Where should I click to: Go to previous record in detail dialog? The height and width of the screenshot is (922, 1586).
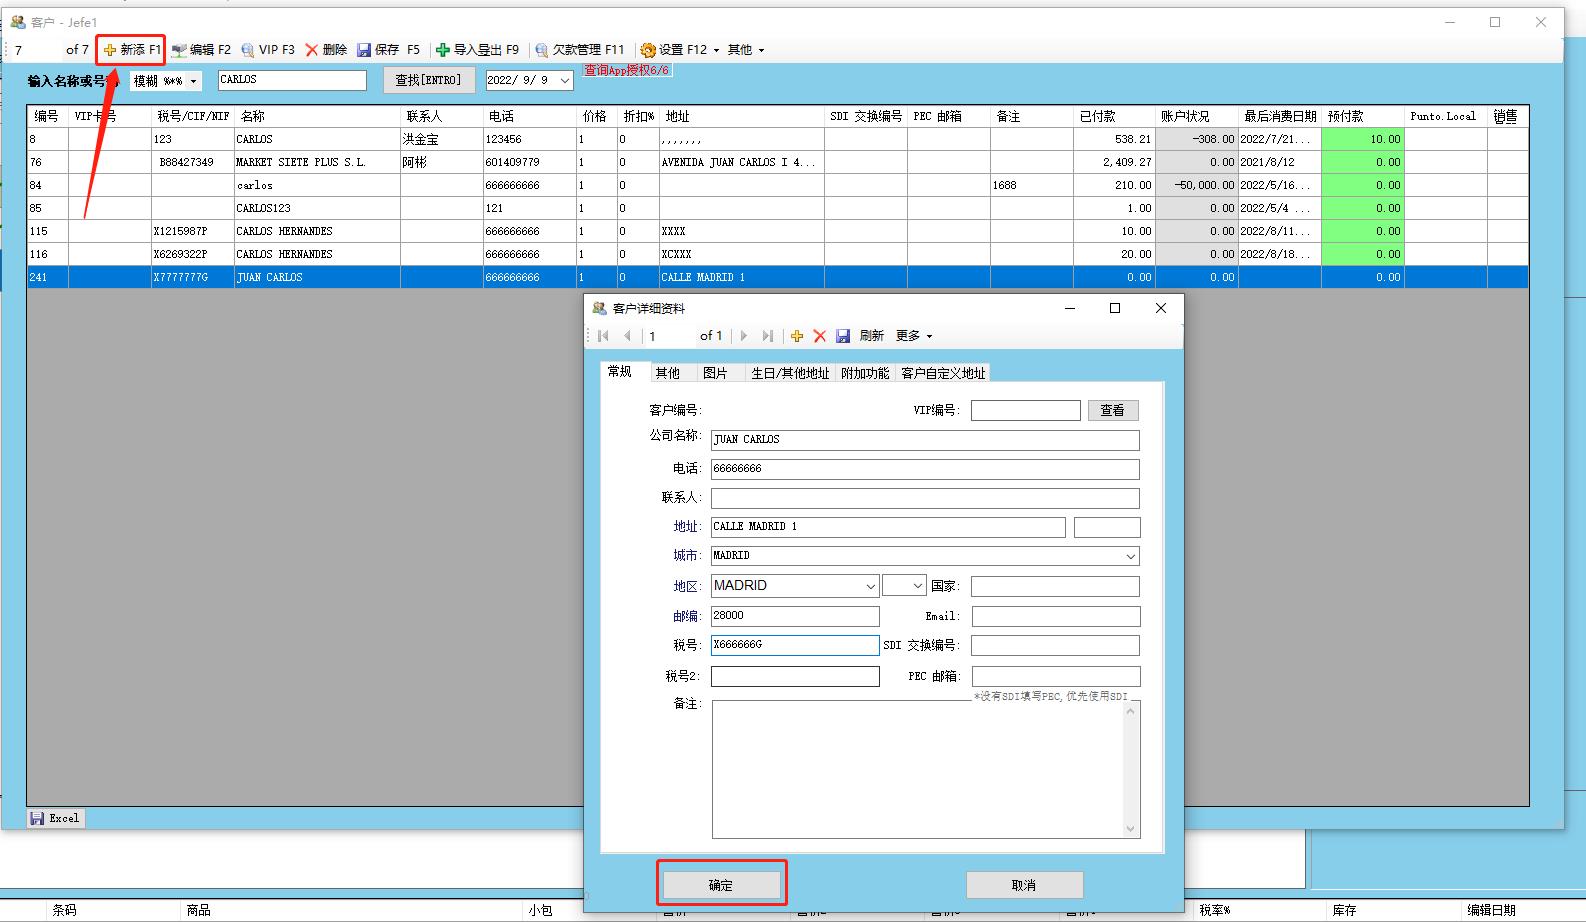click(x=627, y=336)
